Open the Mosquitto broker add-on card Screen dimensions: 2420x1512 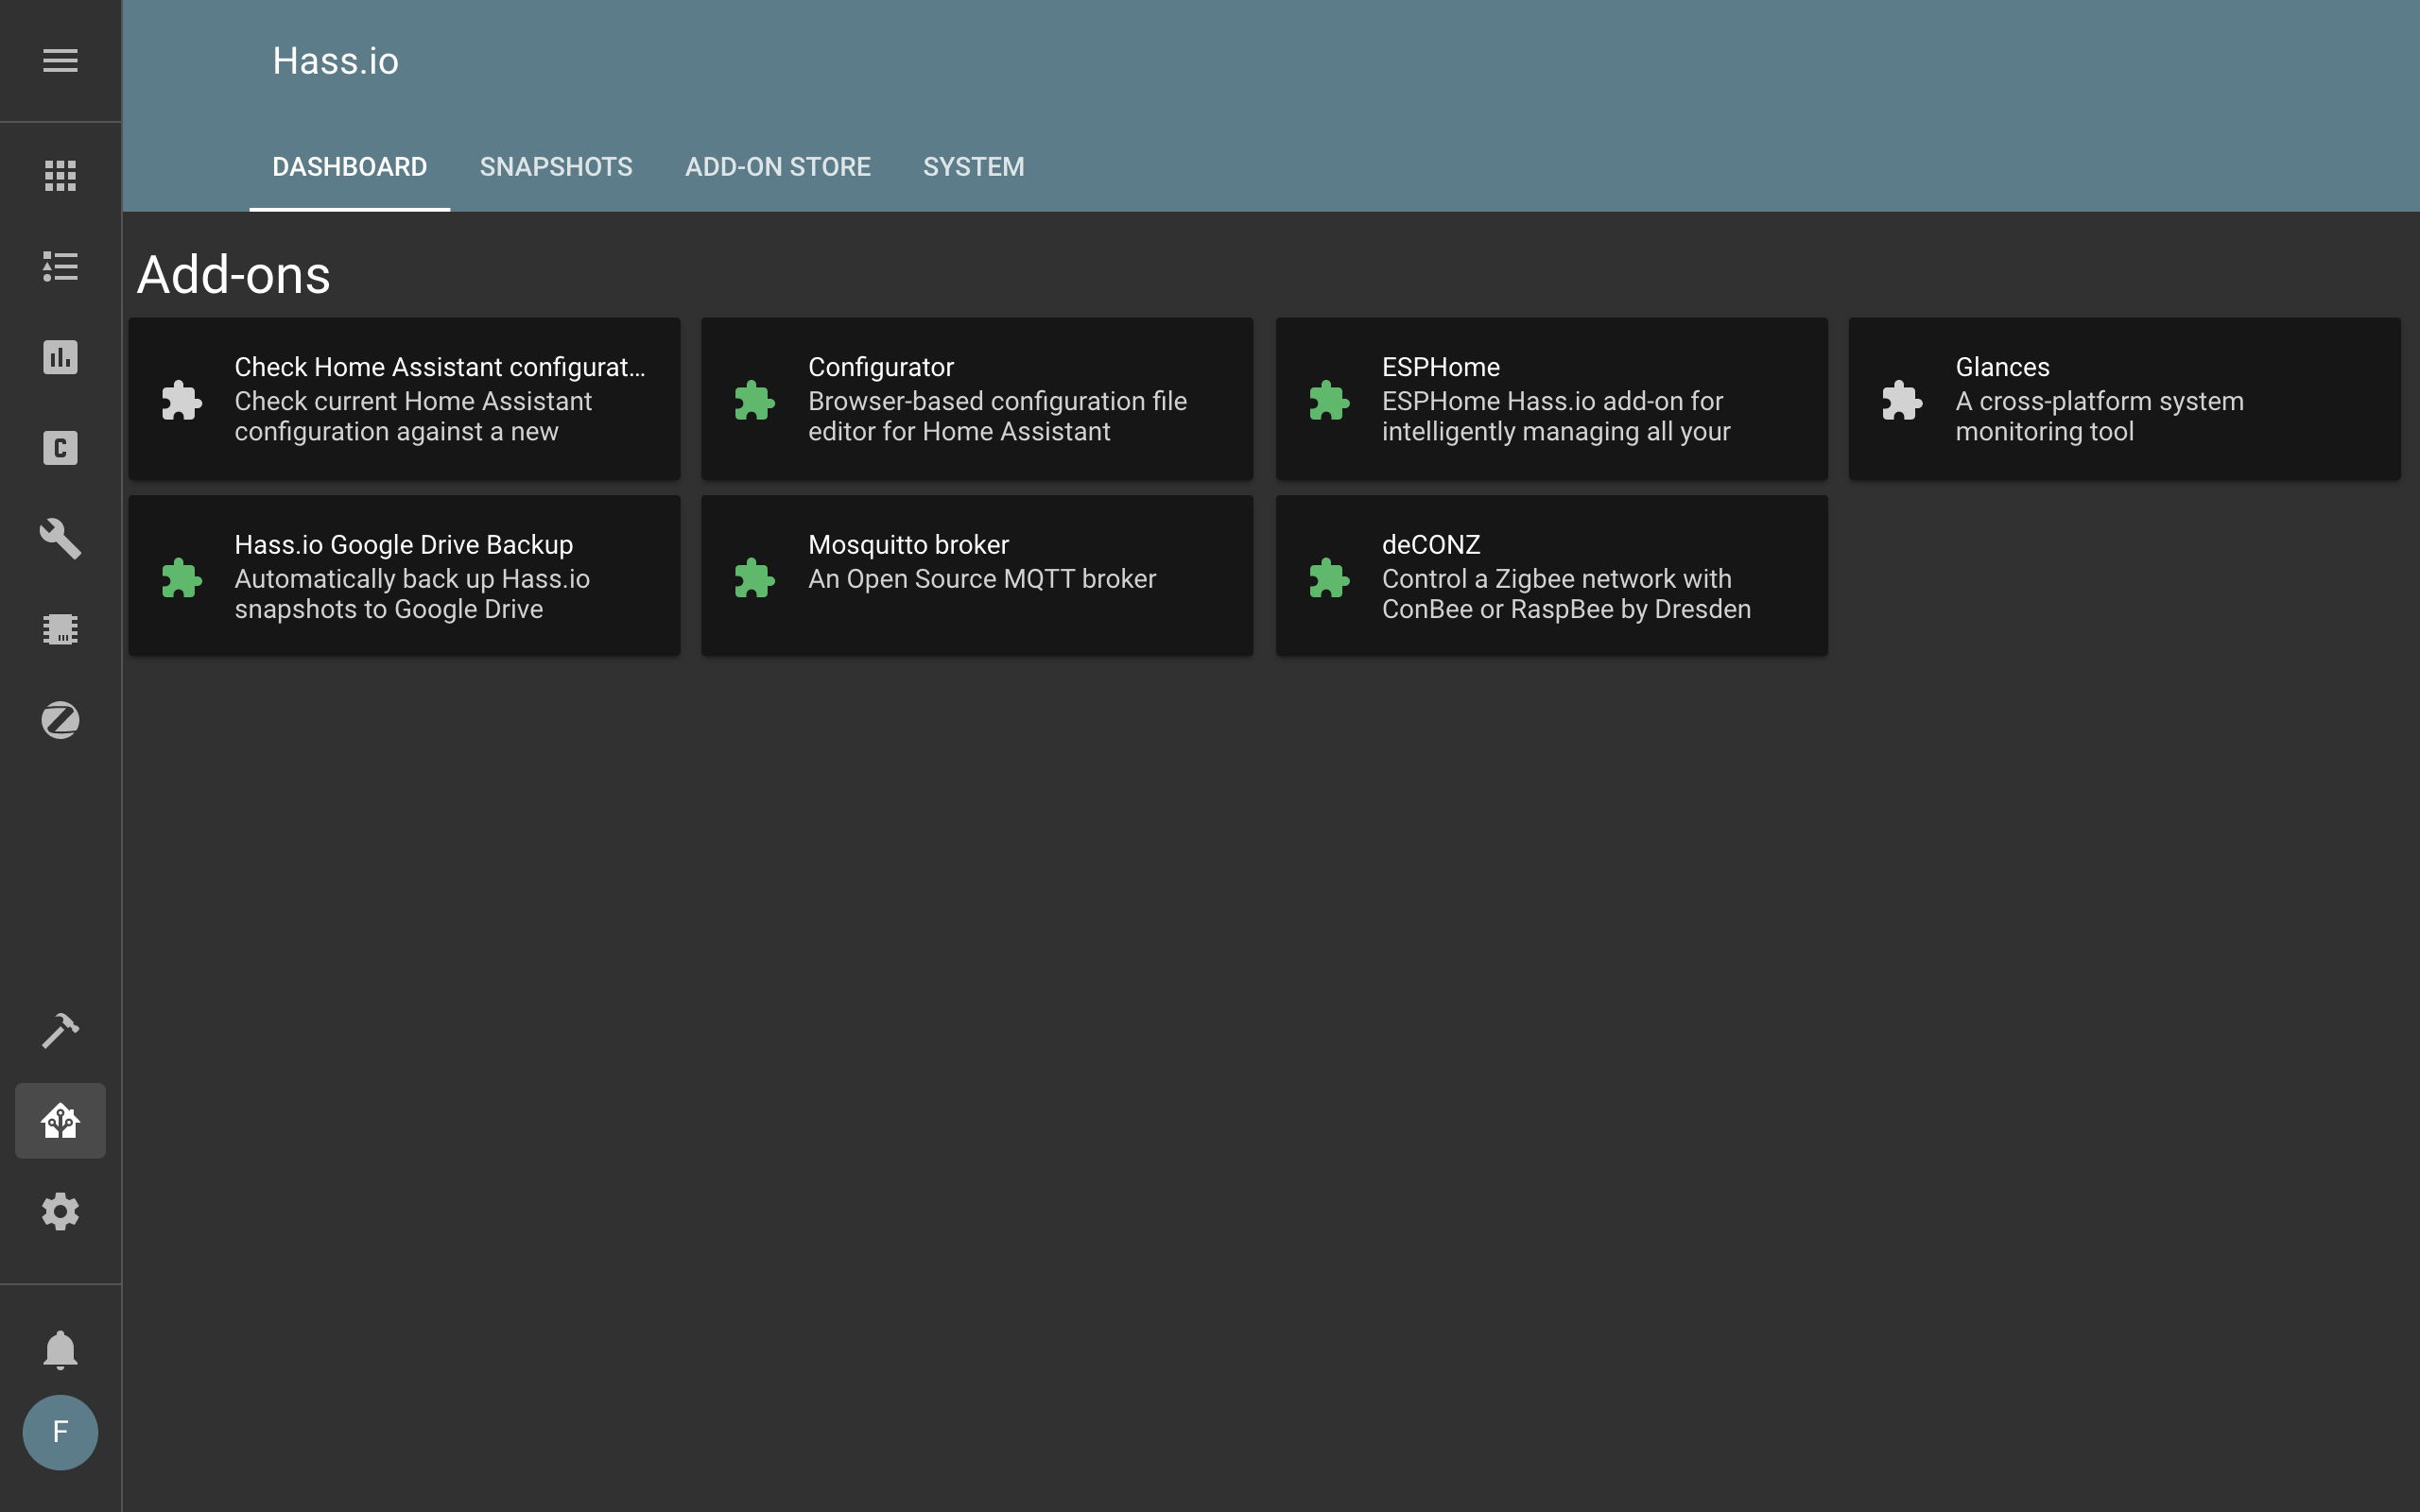(977, 576)
